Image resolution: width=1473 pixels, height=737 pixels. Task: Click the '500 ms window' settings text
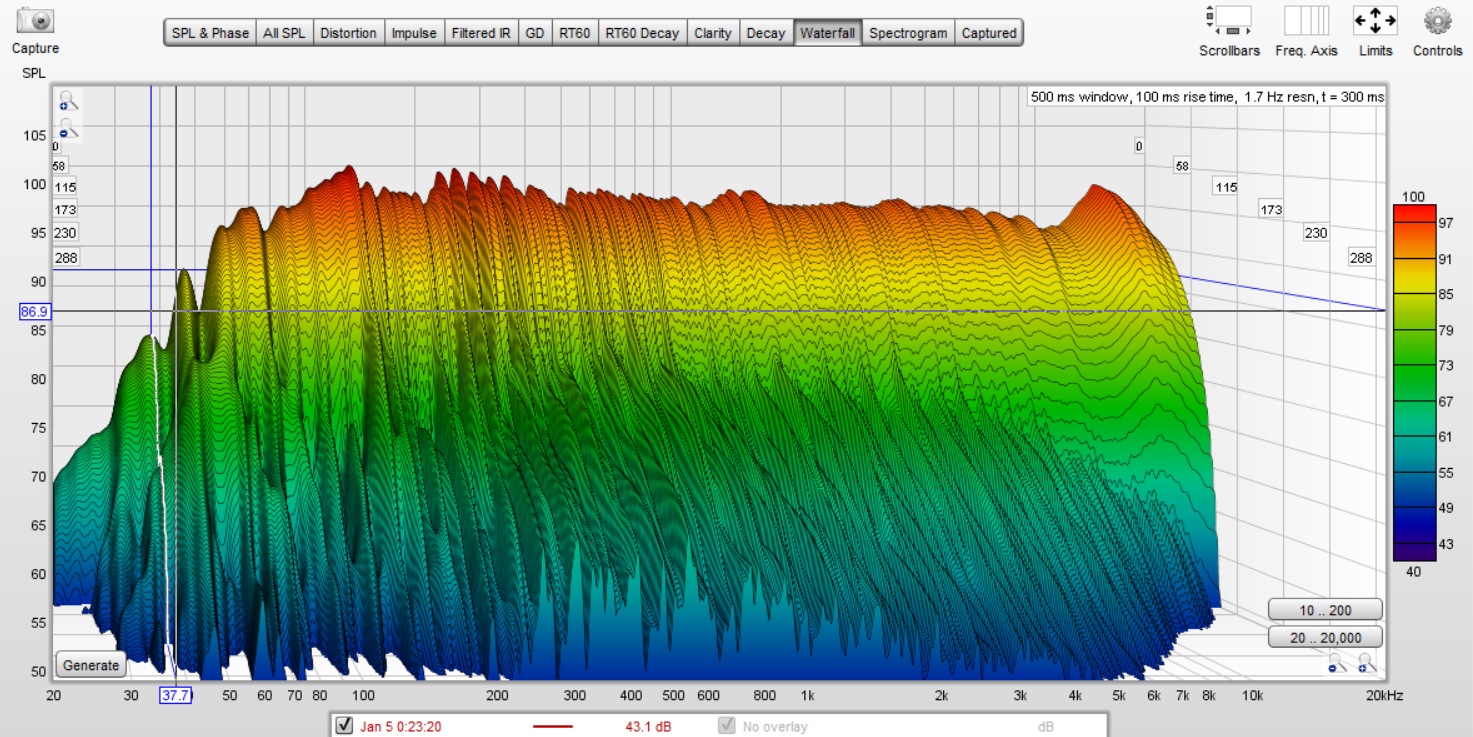tap(1207, 97)
